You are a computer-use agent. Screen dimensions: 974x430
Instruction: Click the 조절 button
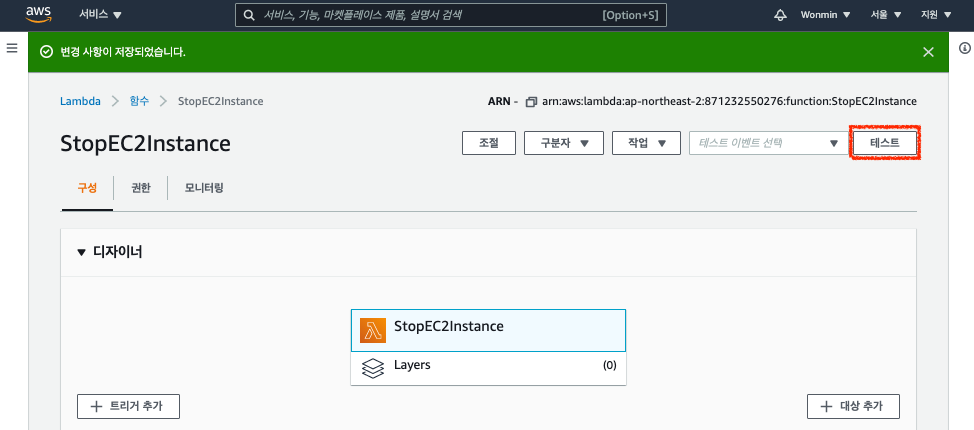coord(489,143)
